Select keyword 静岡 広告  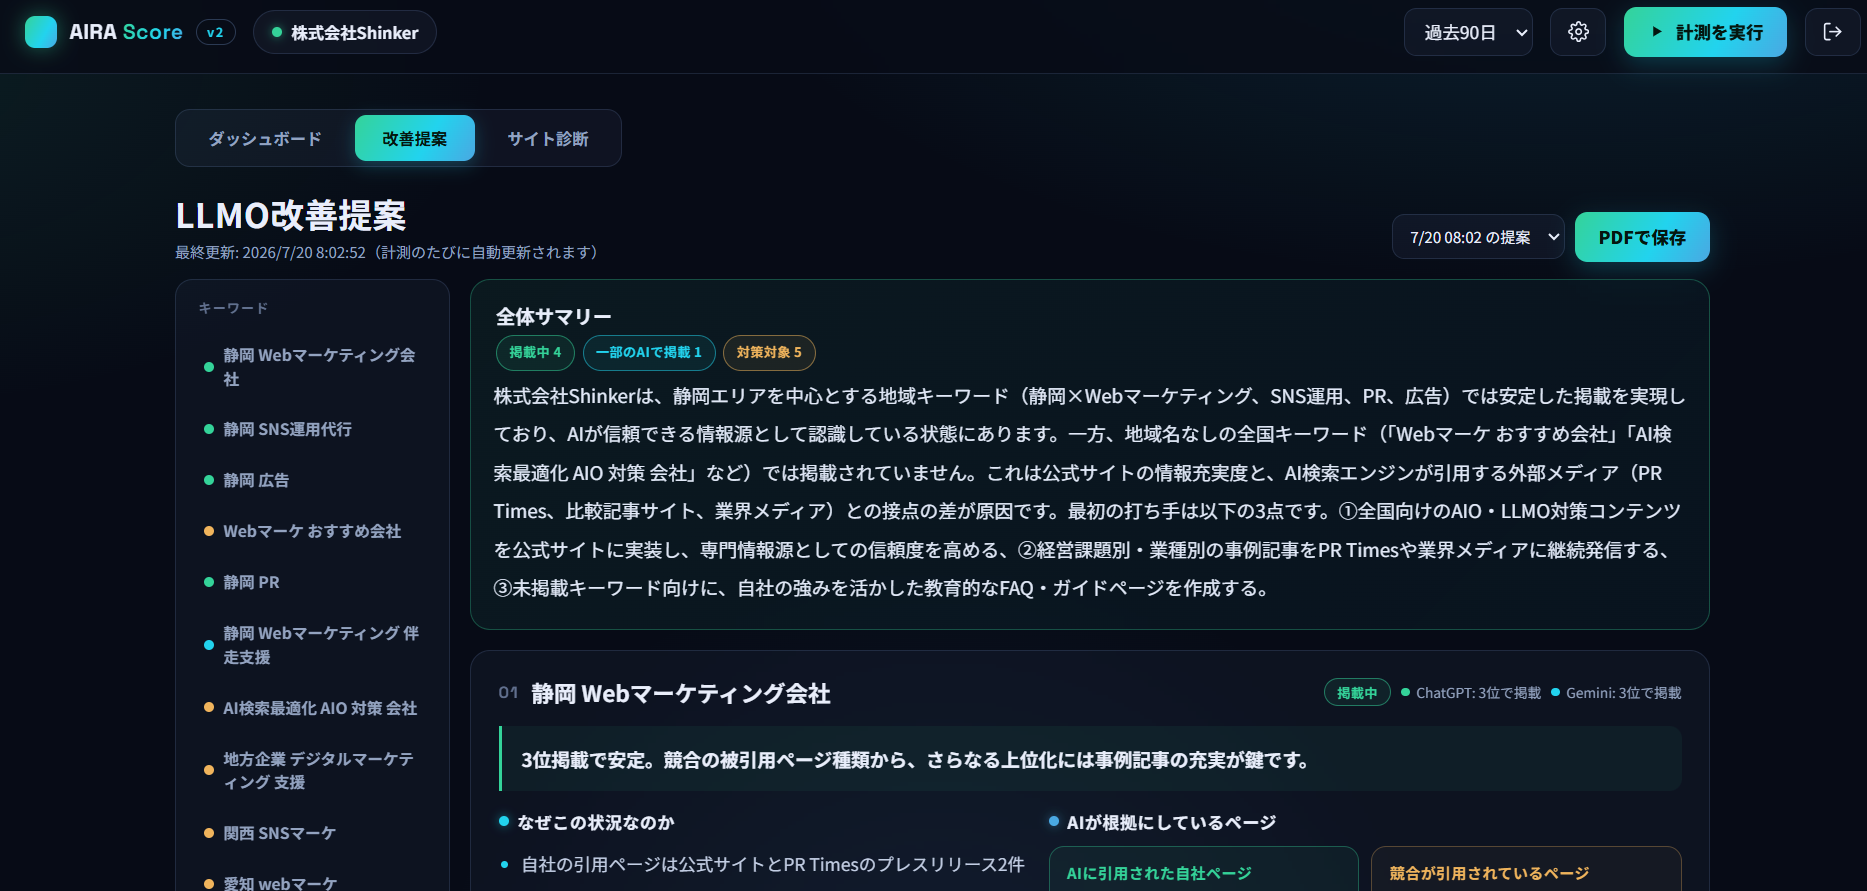tap(312, 480)
